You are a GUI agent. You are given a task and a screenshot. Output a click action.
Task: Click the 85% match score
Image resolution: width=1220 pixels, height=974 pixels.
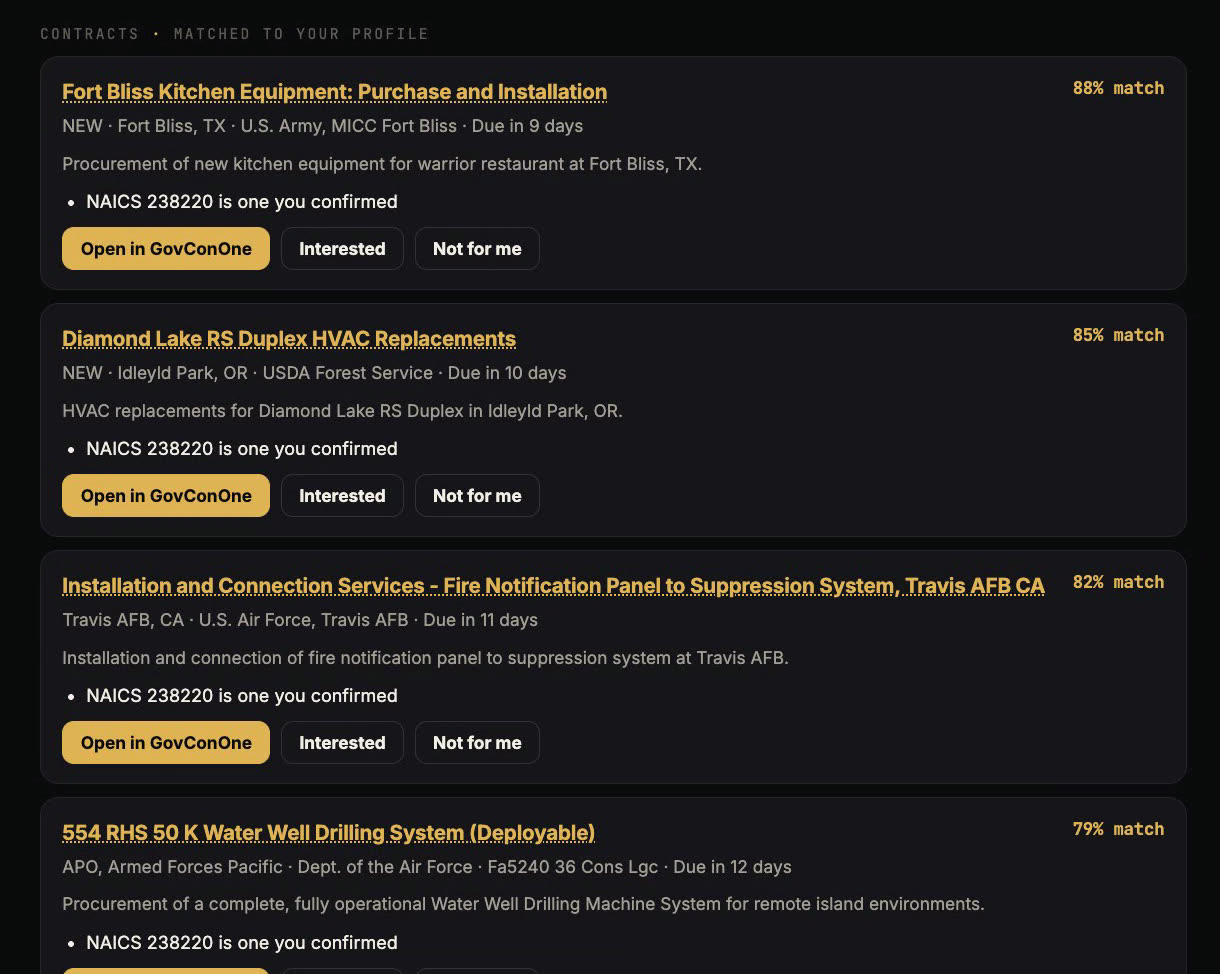point(1118,335)
